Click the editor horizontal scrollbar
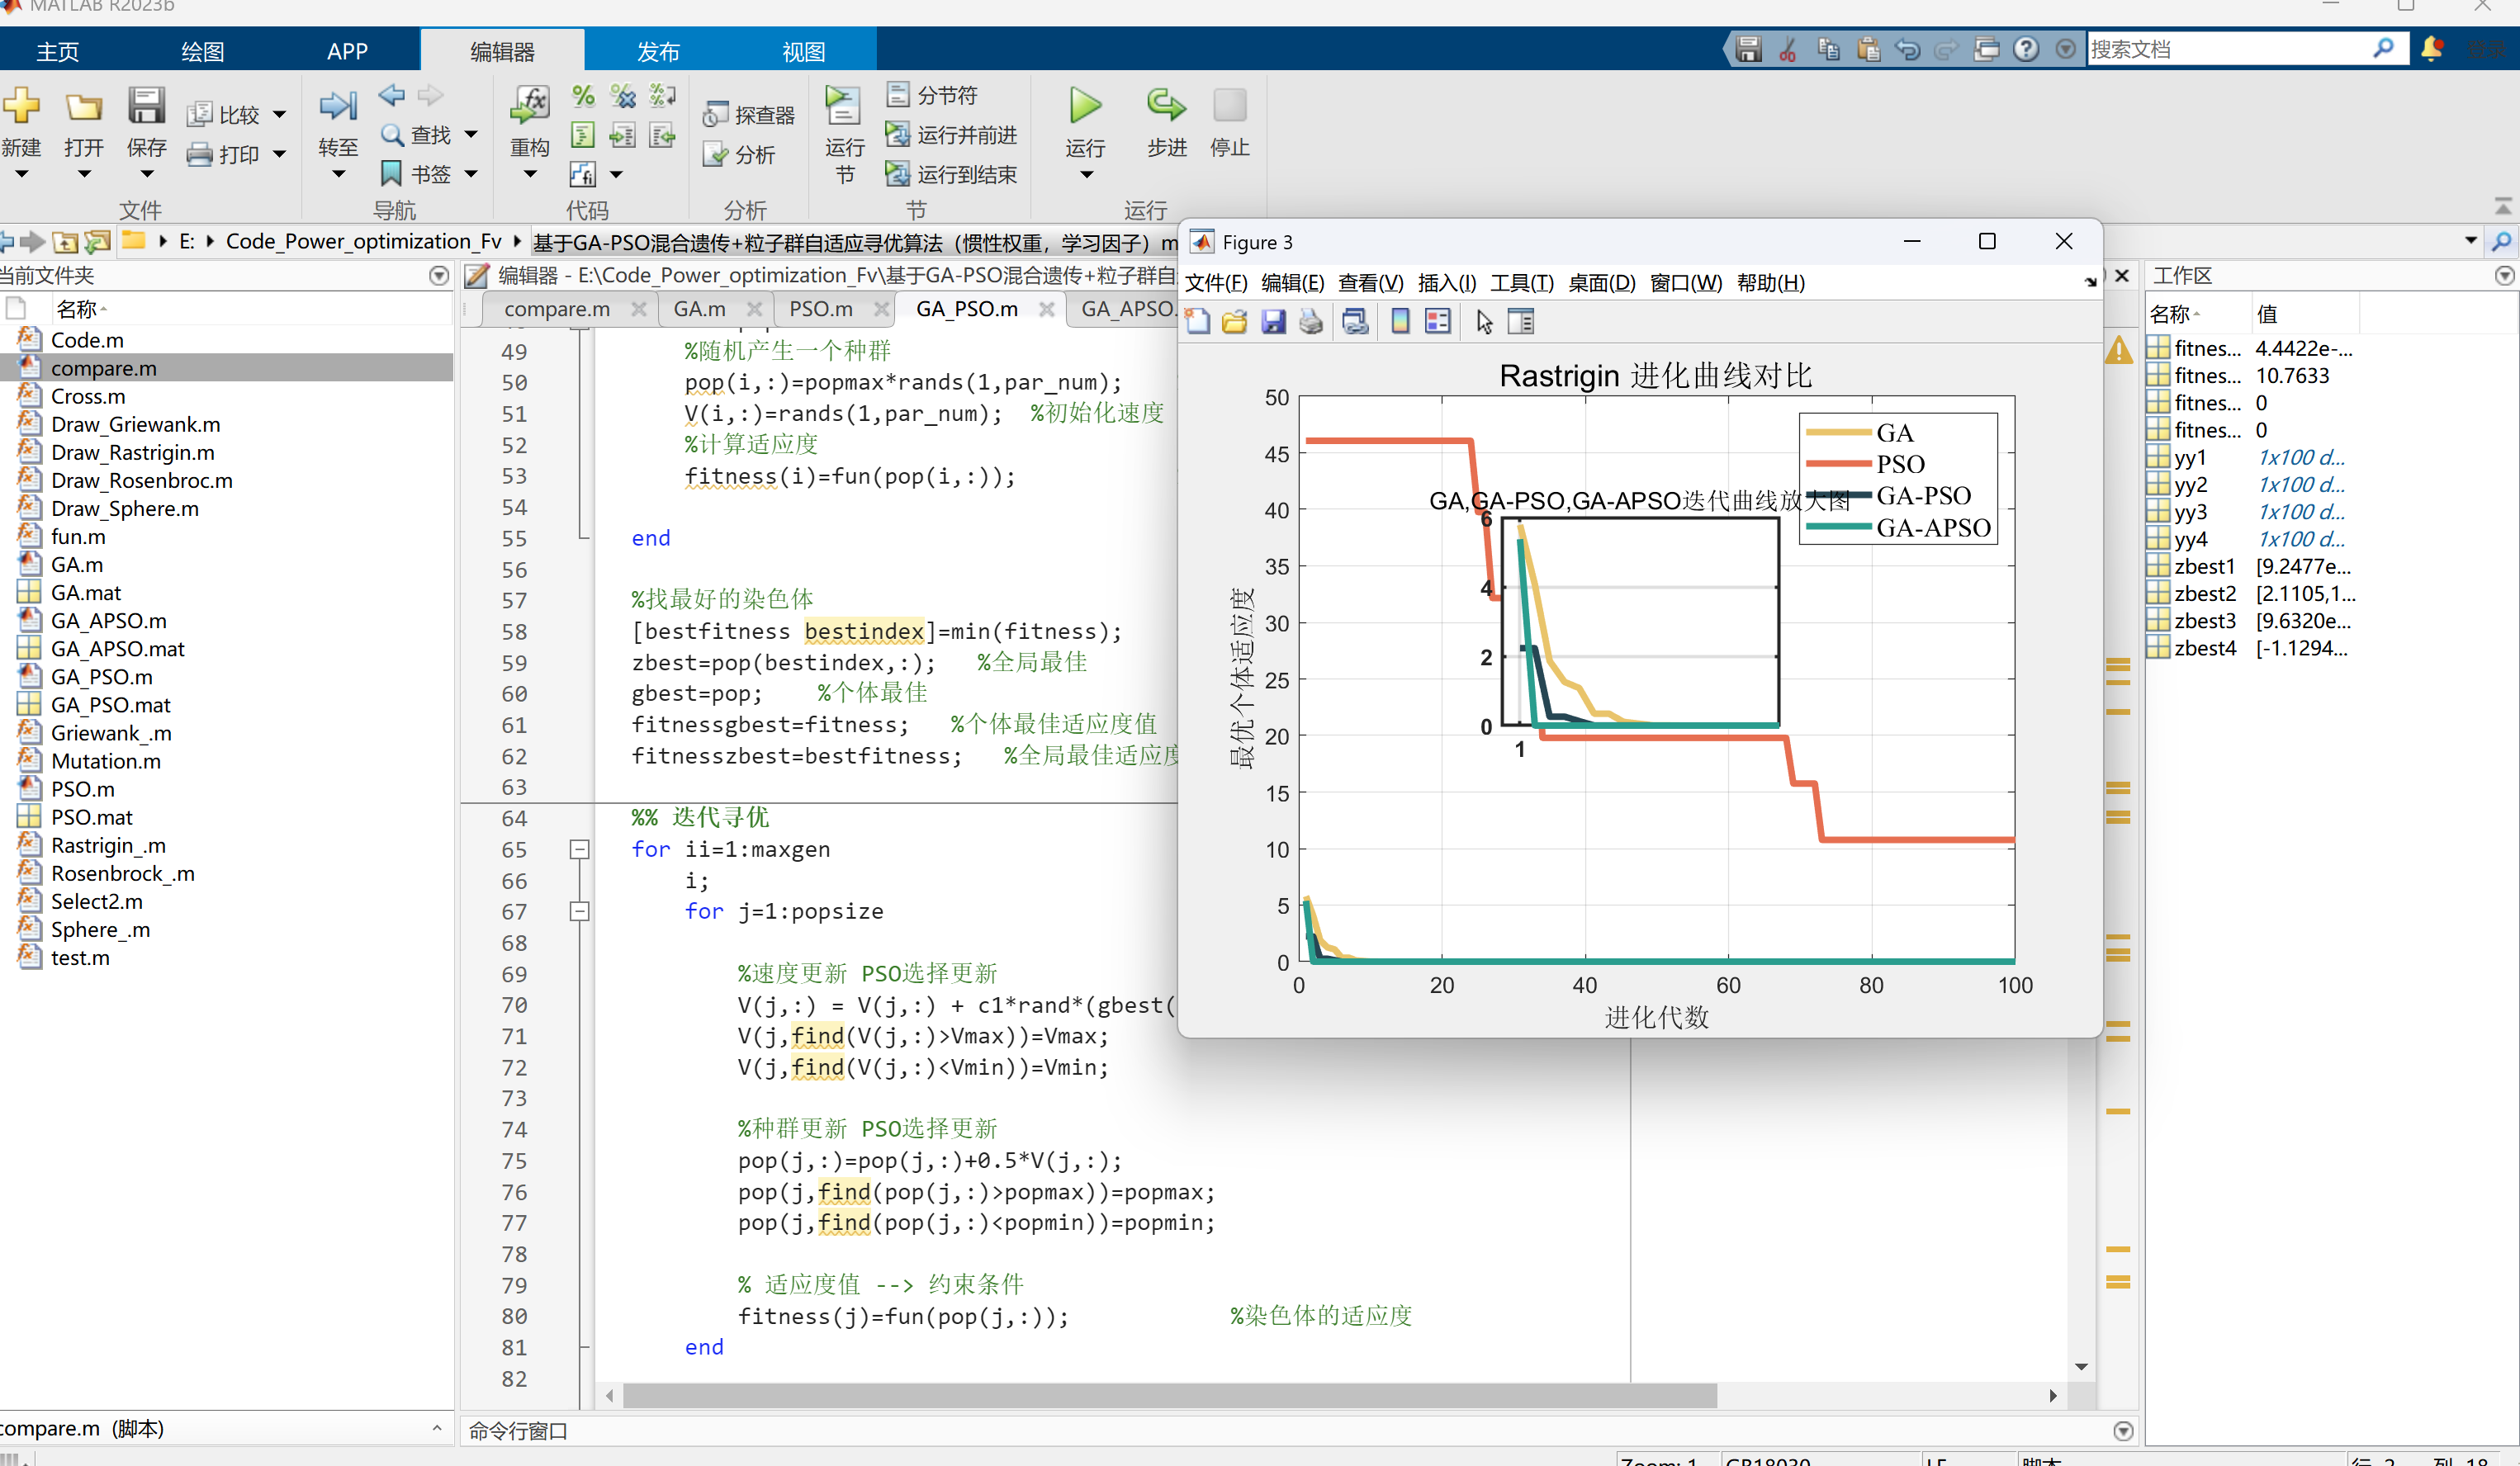This screenshot has height=1466, width=2520. [x=1168, y=1394]
